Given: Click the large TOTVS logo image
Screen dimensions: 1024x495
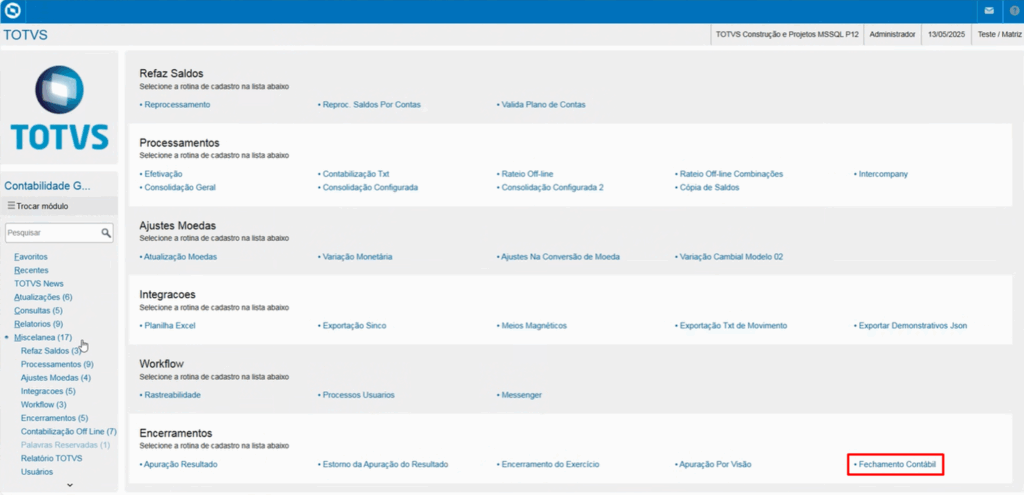Looking at the screenshot, I should pyautogui.click(x=59, y=108).
